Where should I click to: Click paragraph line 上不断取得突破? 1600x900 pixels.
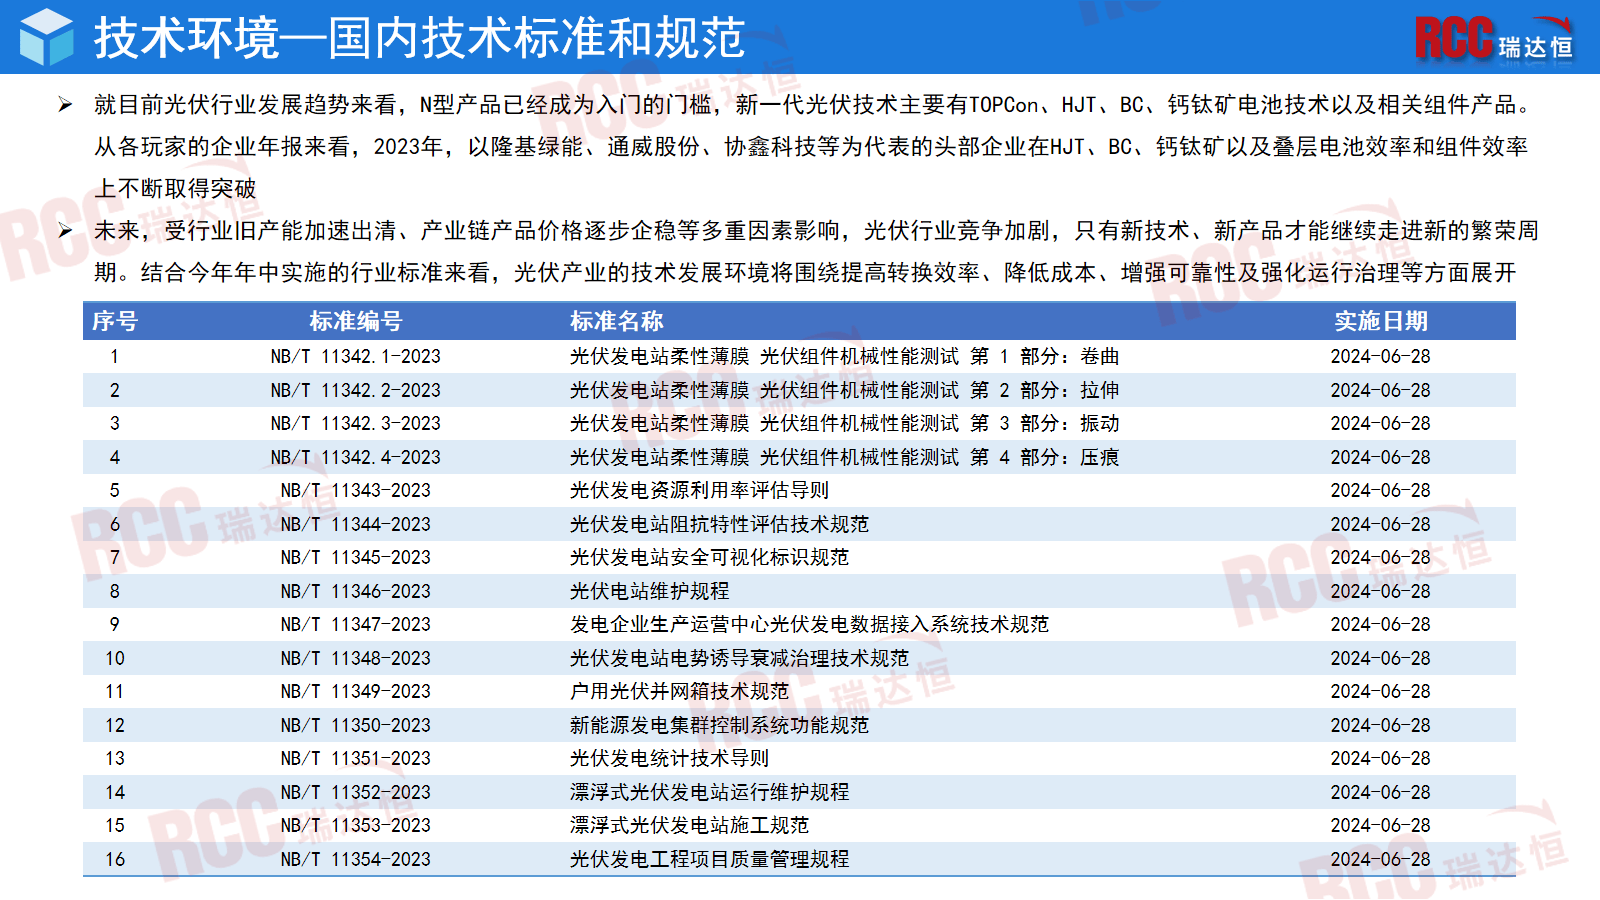click(x=175, y=189)
